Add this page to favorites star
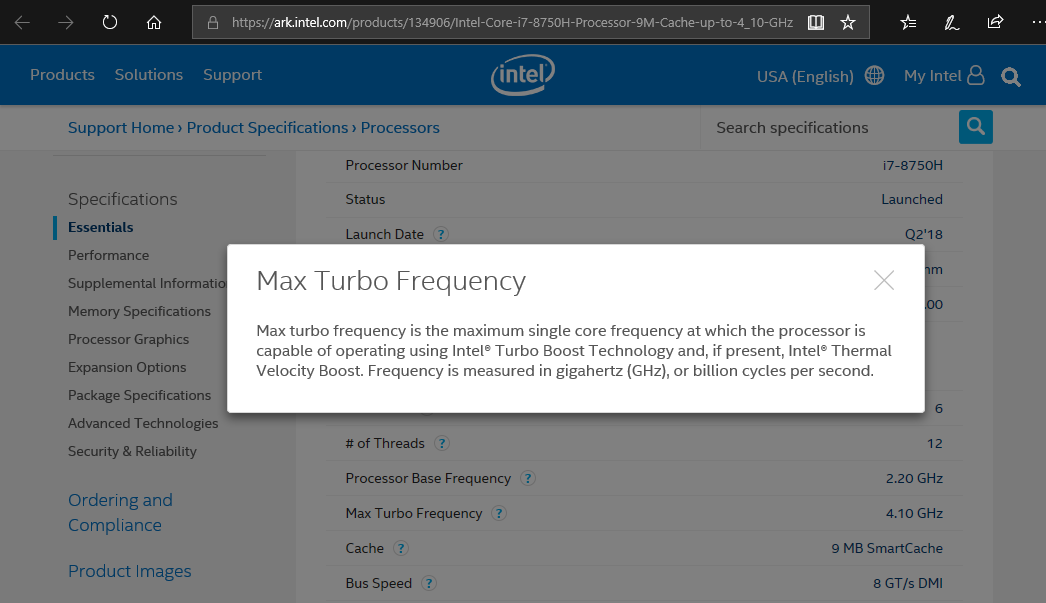The width and height of the screenshot is (1046, 603). (848, 22)
